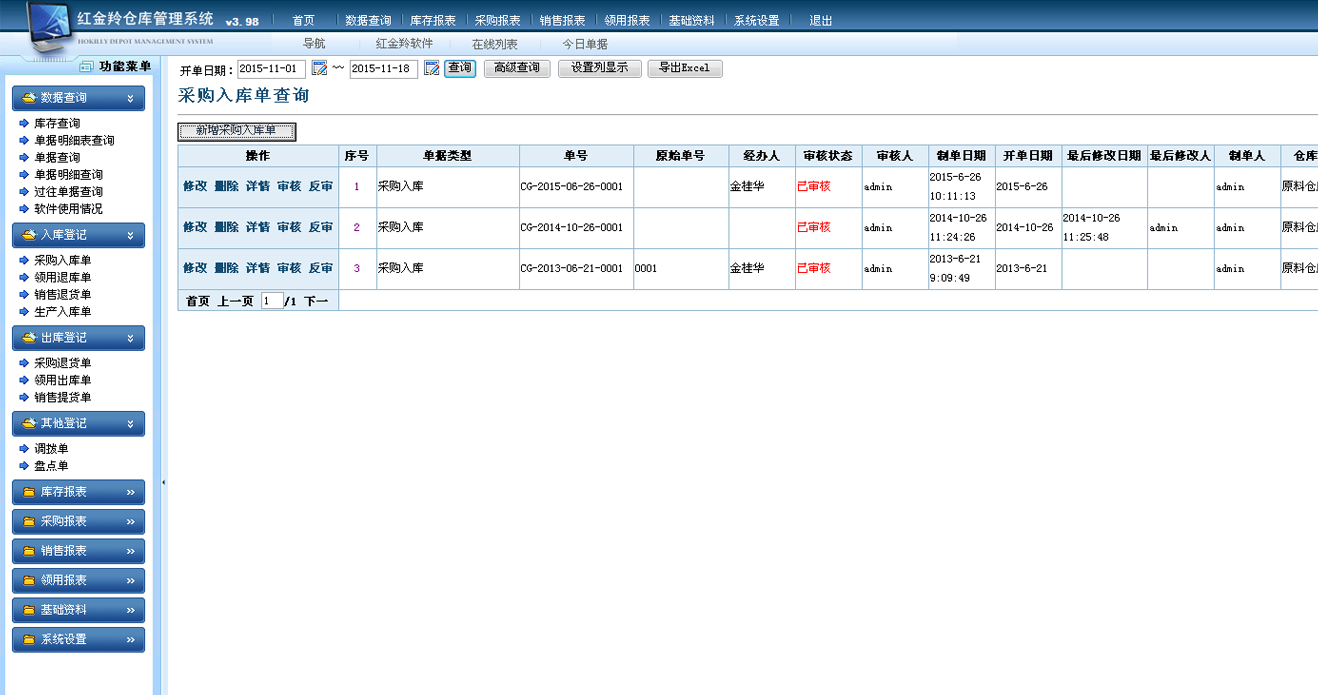Screen dimensions: 1318x695
Task: Click the 导出Excel button
Action: click(x=685, y=69)
